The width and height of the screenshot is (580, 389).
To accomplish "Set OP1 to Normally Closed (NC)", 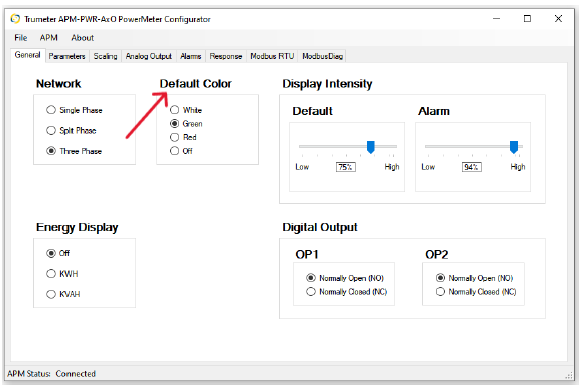I will tap(347, 292).
